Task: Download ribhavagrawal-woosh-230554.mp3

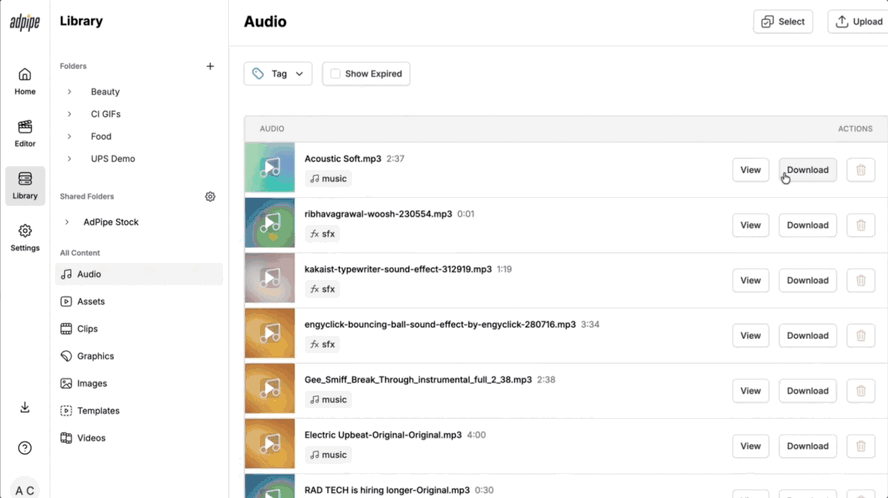Action: click(x=808, y=225)
